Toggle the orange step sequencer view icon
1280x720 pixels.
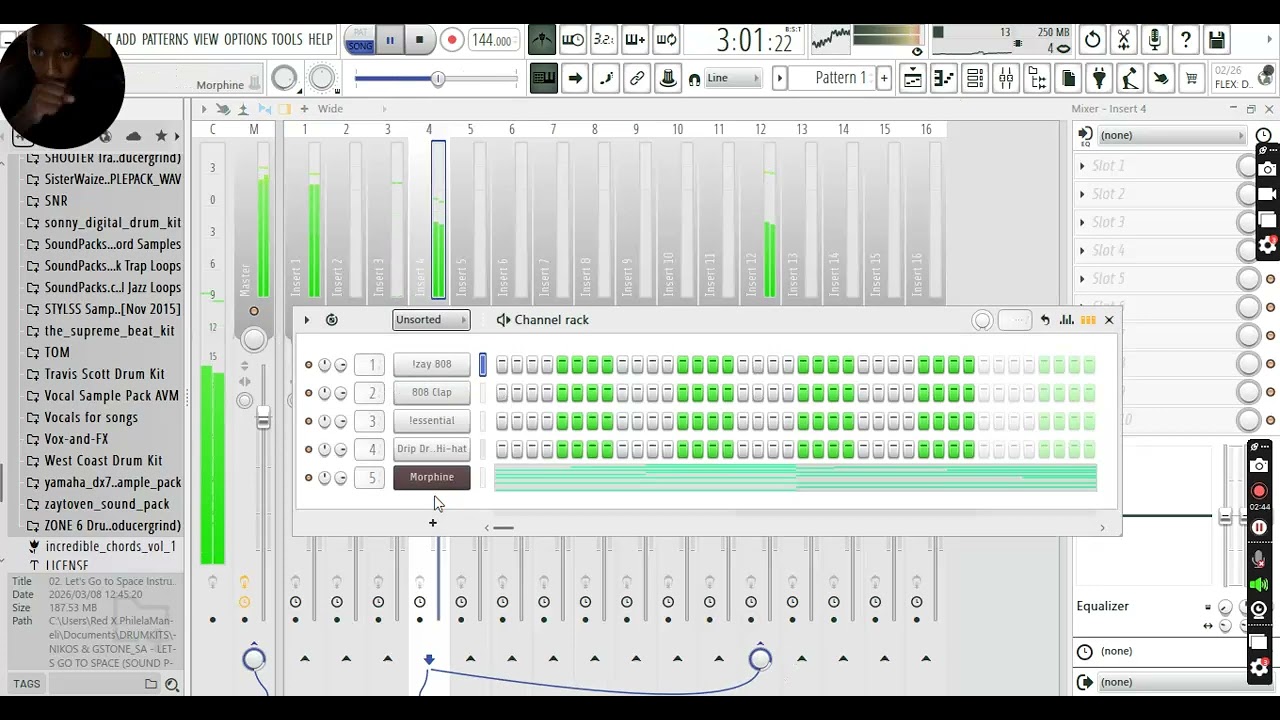[1088, 320]
